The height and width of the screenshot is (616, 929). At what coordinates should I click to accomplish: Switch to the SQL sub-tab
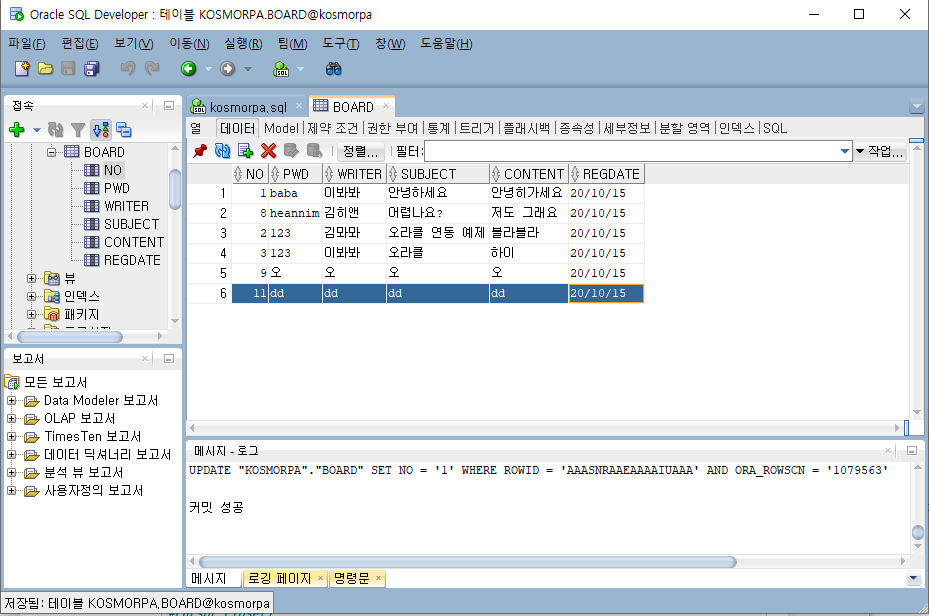(x=775, y=129)
